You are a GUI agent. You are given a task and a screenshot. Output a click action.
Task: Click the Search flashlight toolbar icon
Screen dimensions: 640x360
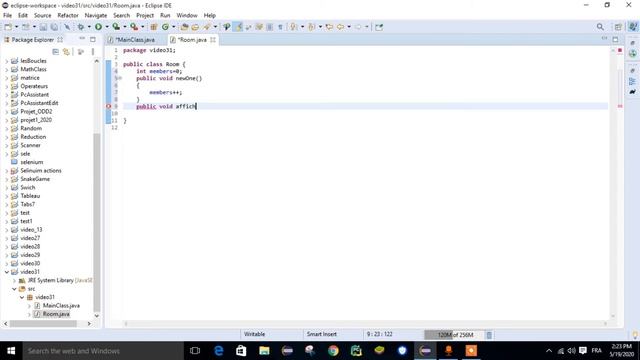pos(207,27)
